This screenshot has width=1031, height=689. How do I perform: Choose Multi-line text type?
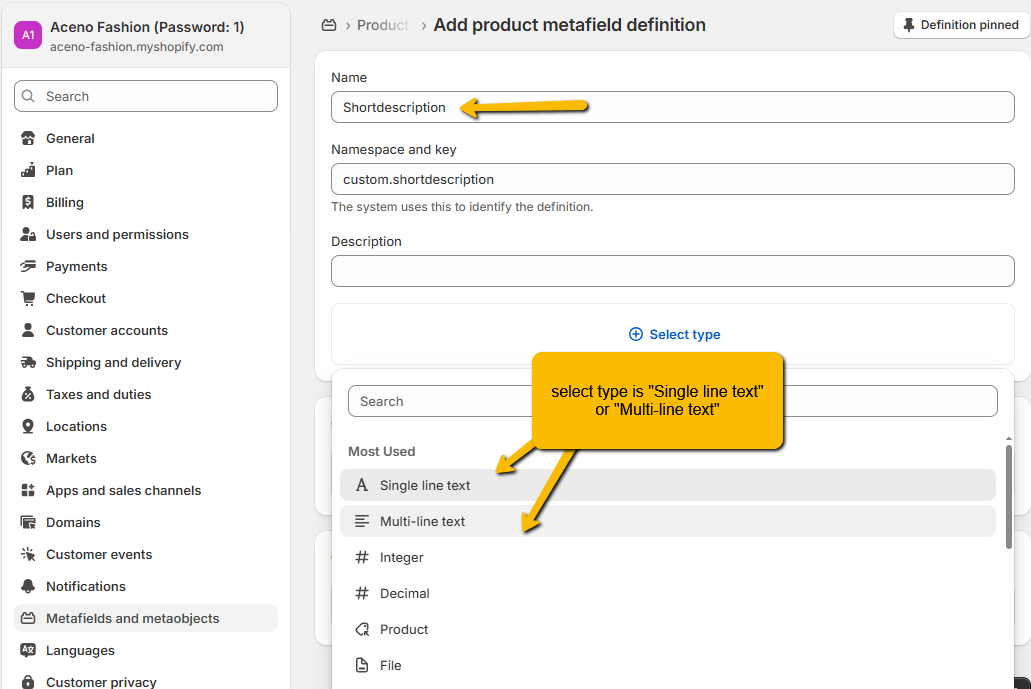(422, 522)
